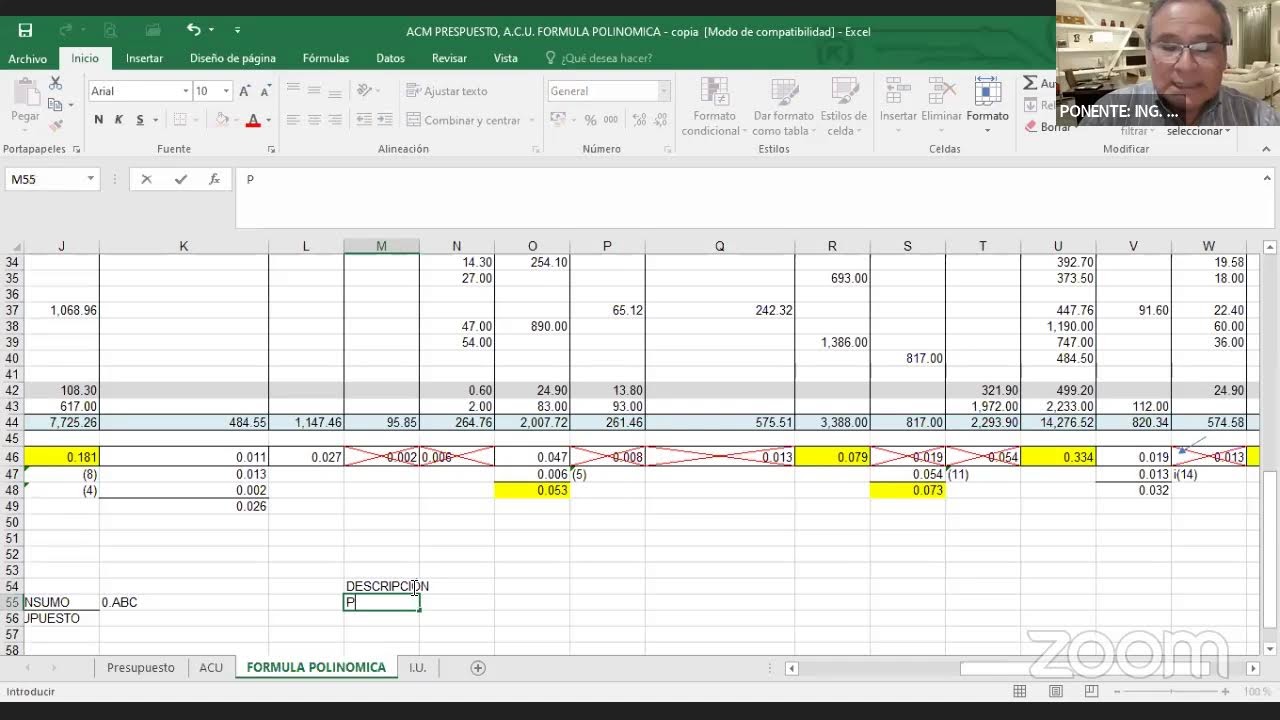Click the Increase font size icon
The width and height of the screenshot is (1280, 720).
pyautogui.click(x=245, y=91)
